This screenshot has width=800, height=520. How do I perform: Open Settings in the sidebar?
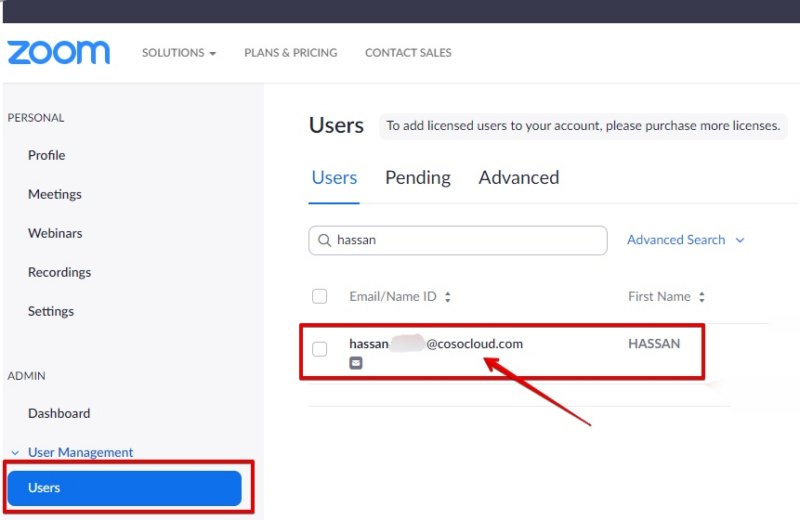(x=51, y=311)
